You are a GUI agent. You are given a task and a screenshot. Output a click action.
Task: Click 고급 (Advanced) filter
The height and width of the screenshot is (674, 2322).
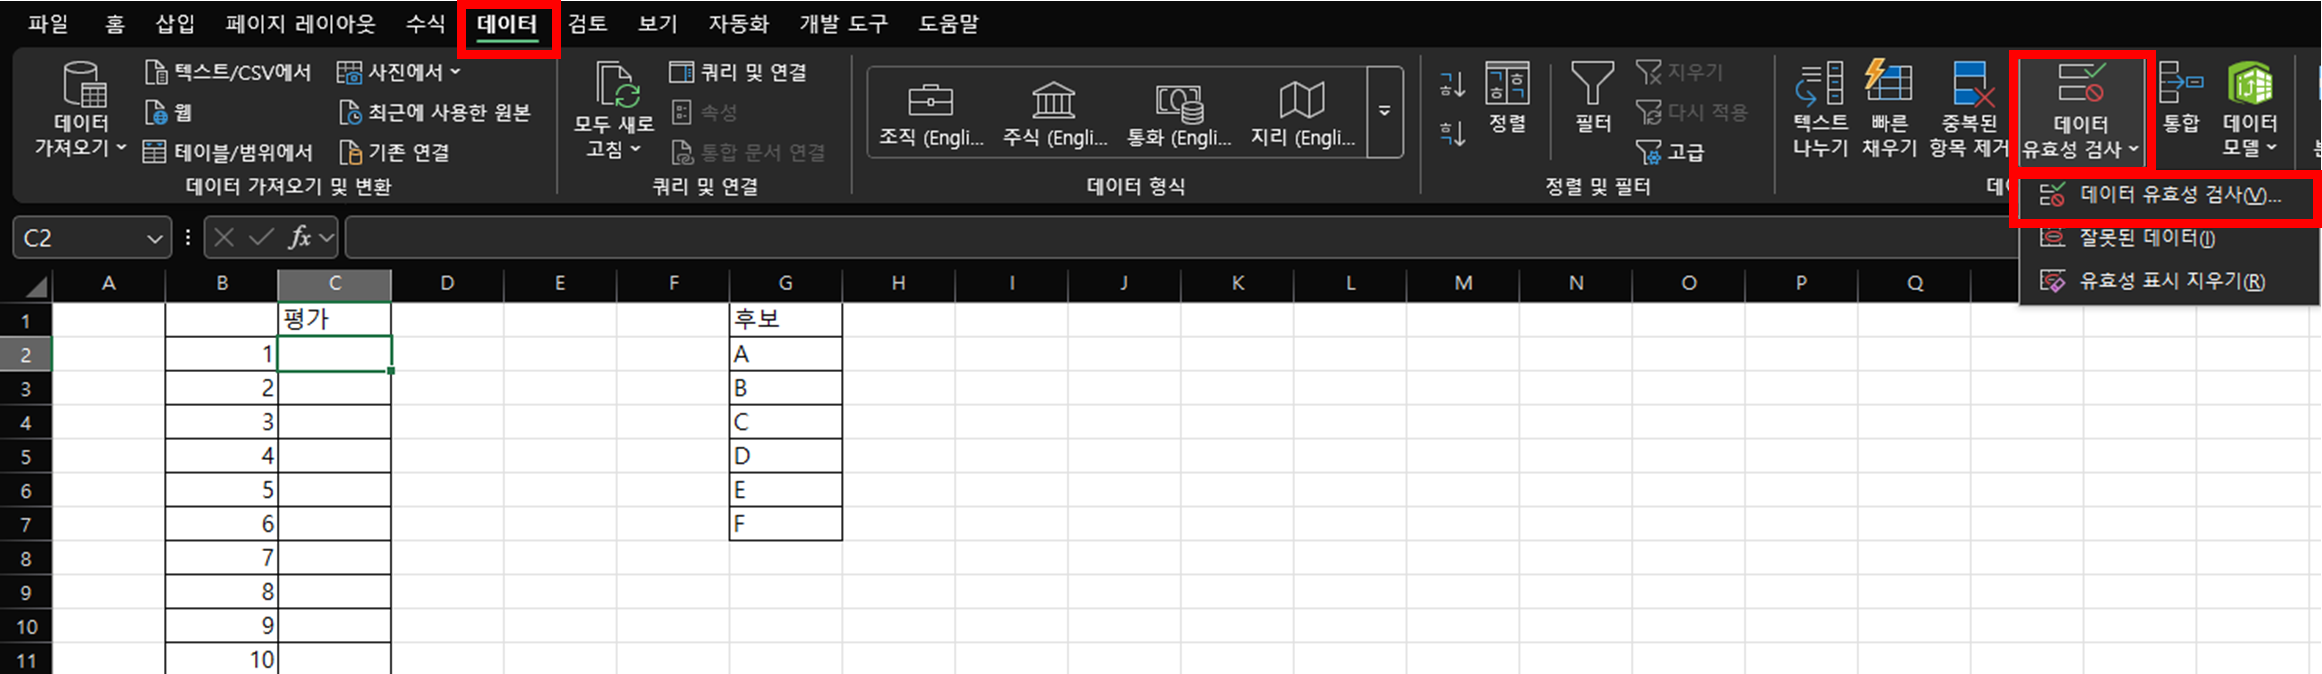tap(1669, 152)
